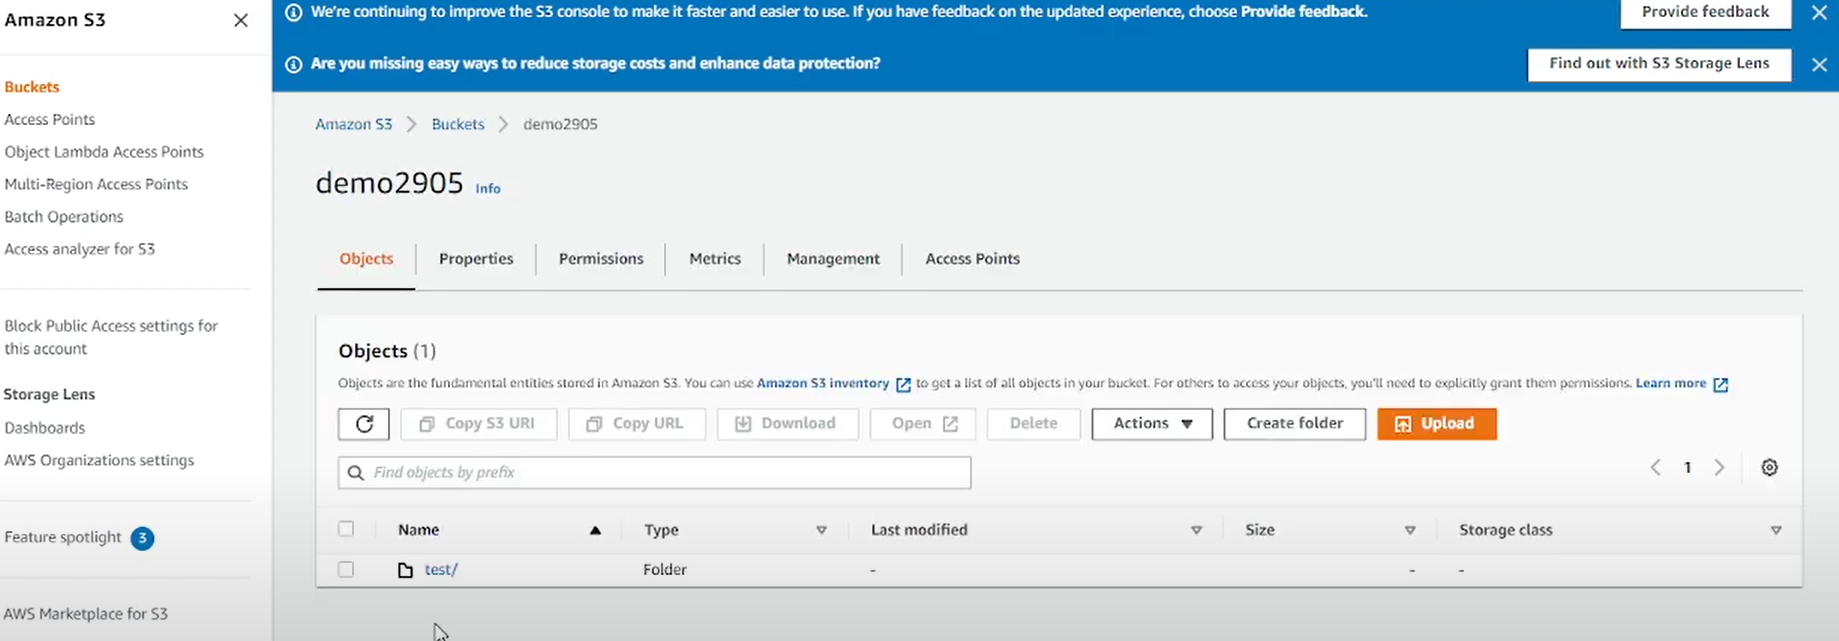Switch to the Management tab
The height and width of the screenshot is (641, 1839).
pos(833,259)
